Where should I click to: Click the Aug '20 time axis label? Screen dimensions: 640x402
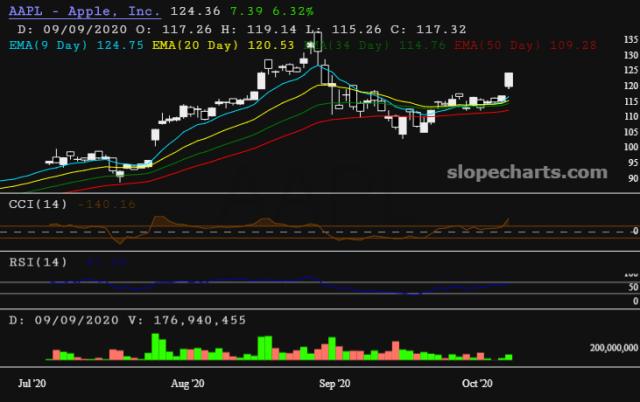coord(187,383)
